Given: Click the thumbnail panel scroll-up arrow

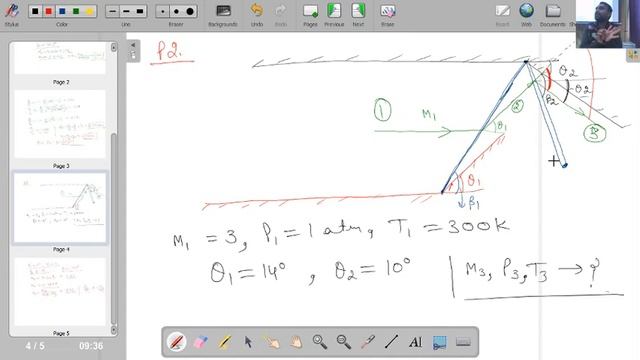Looking at the screenshot, I should pyautogui.click(x=113, y=47).
